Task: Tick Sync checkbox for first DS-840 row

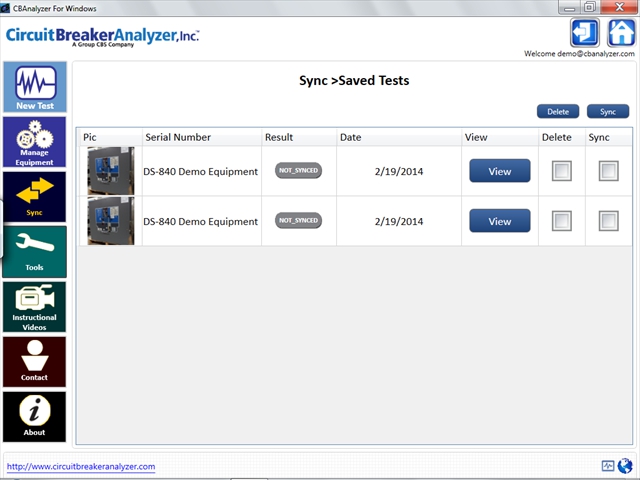Action: [609, 171]
